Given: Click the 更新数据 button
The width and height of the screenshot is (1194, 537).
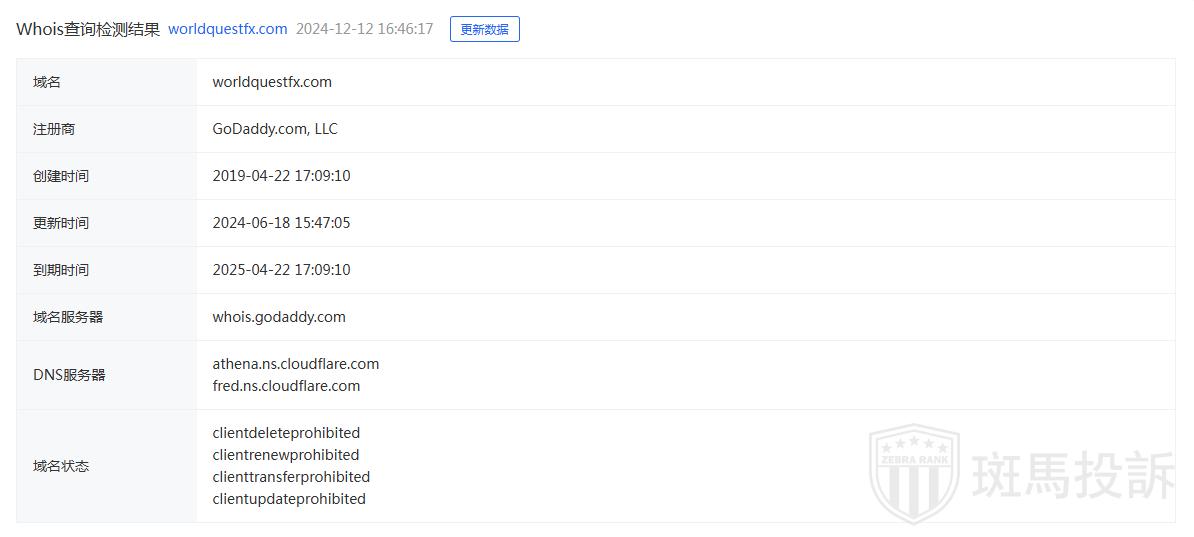Looking at the screenshot, I should pyautogui.click(x=484, y=29).
